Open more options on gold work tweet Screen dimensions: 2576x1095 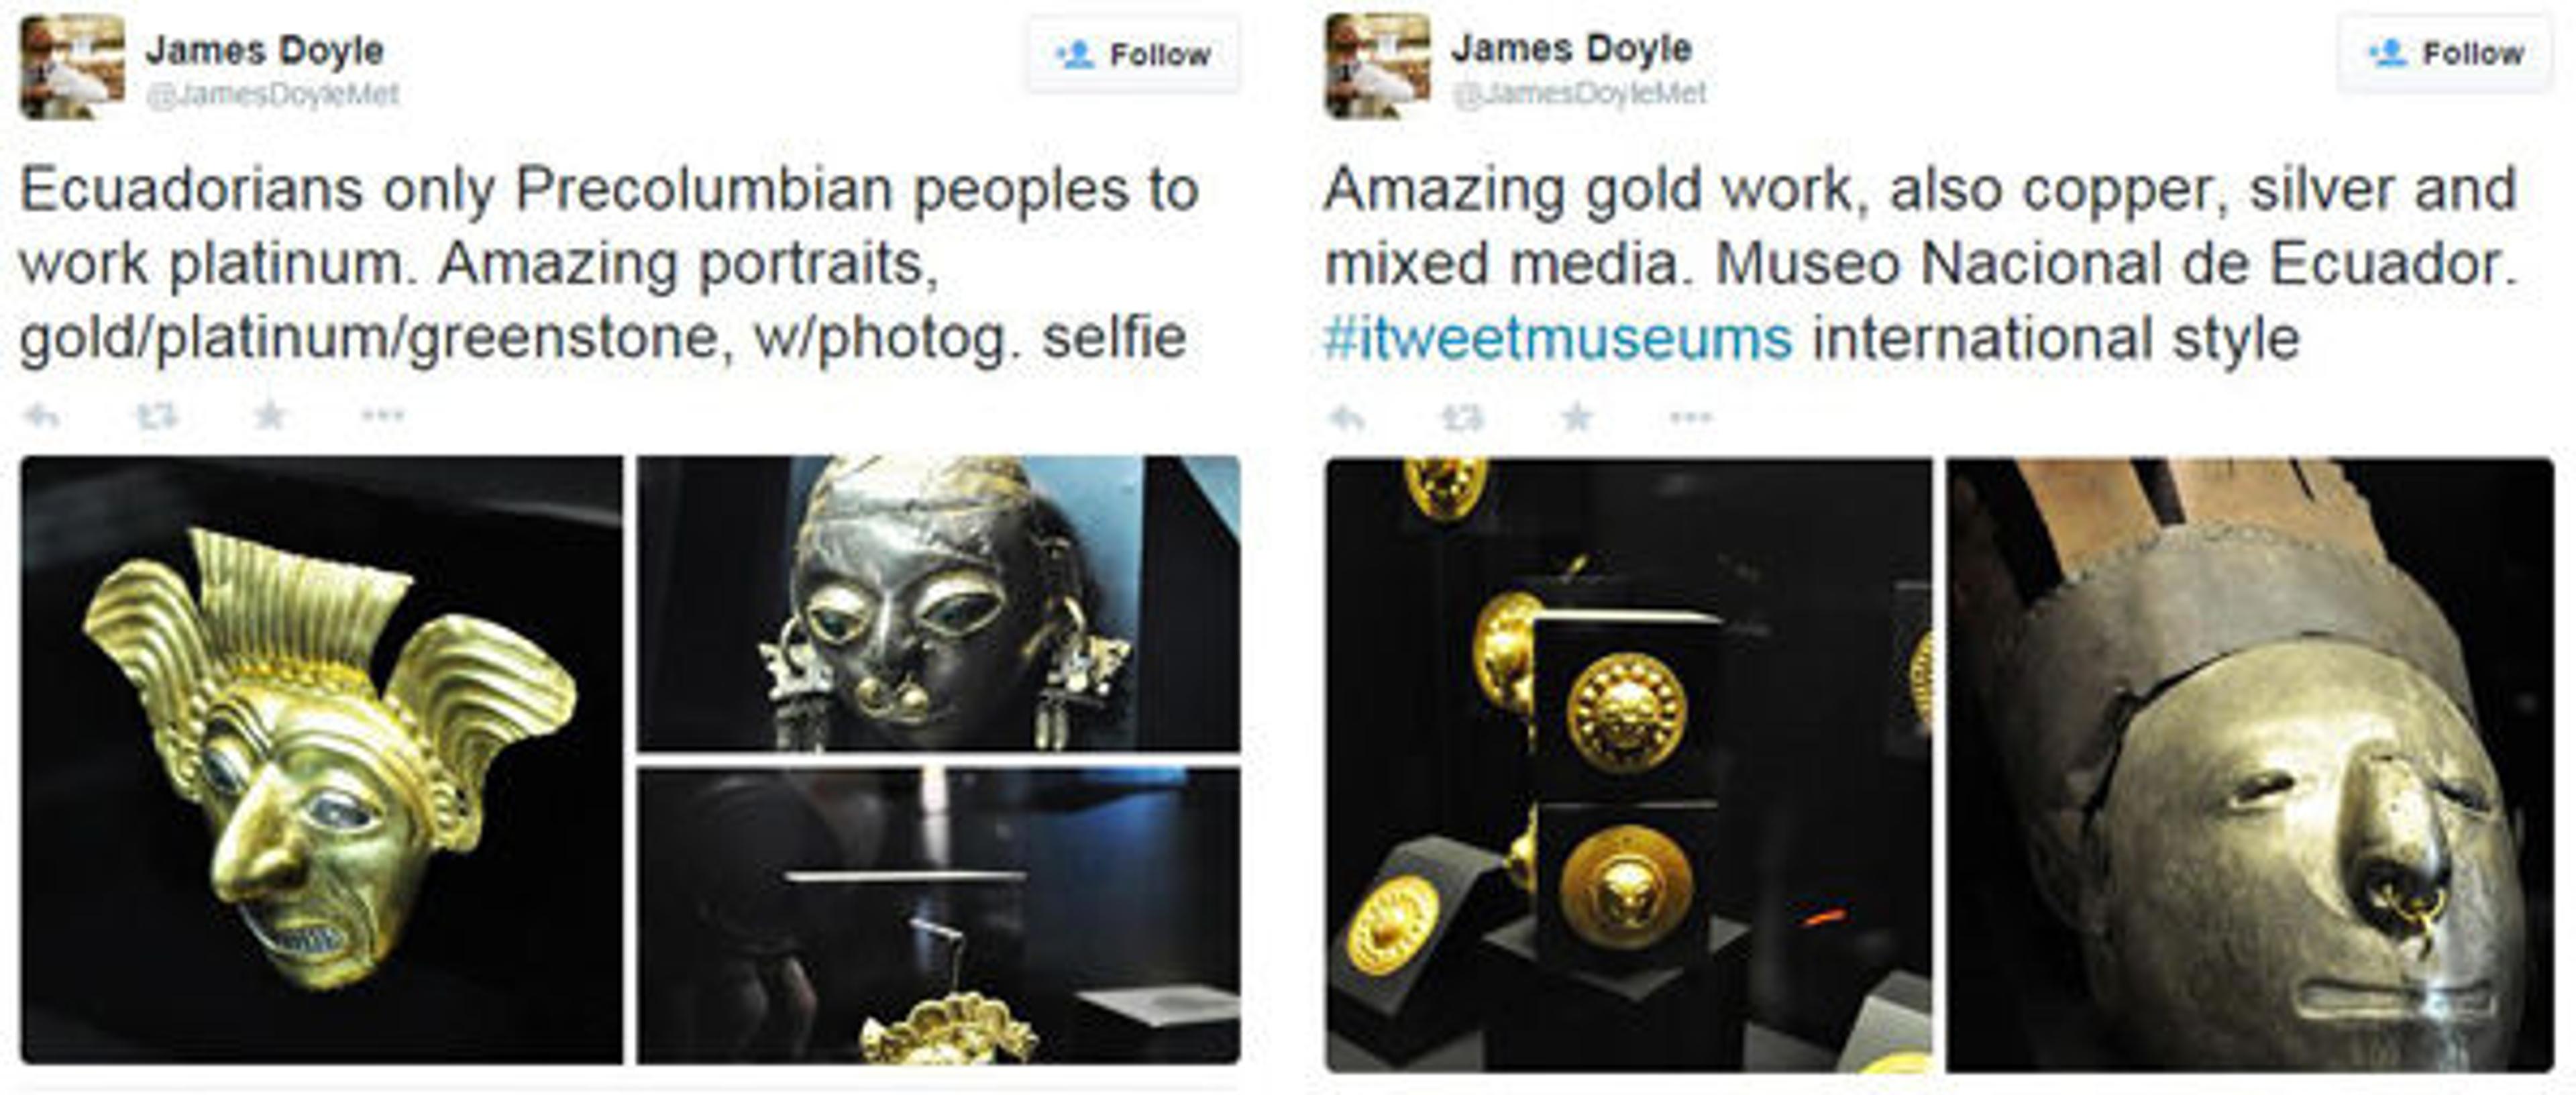pos(1691,417)
